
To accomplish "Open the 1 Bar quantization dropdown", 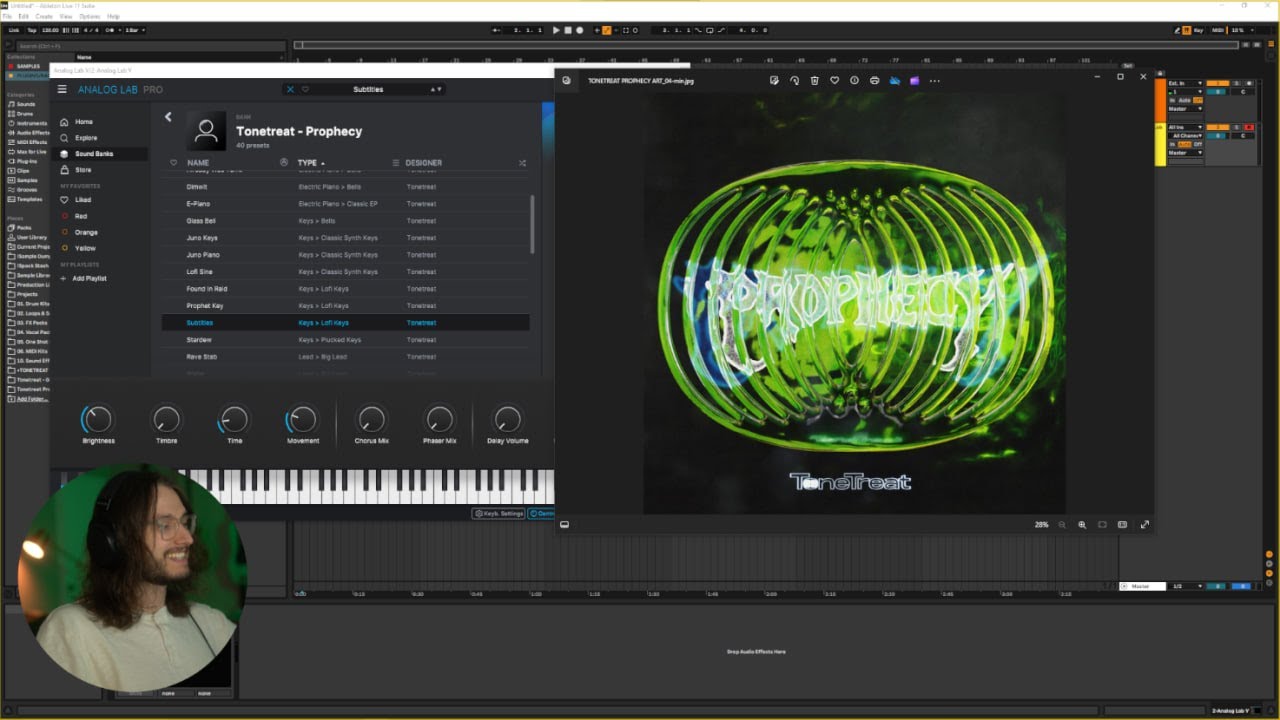I will coord(133,30).
